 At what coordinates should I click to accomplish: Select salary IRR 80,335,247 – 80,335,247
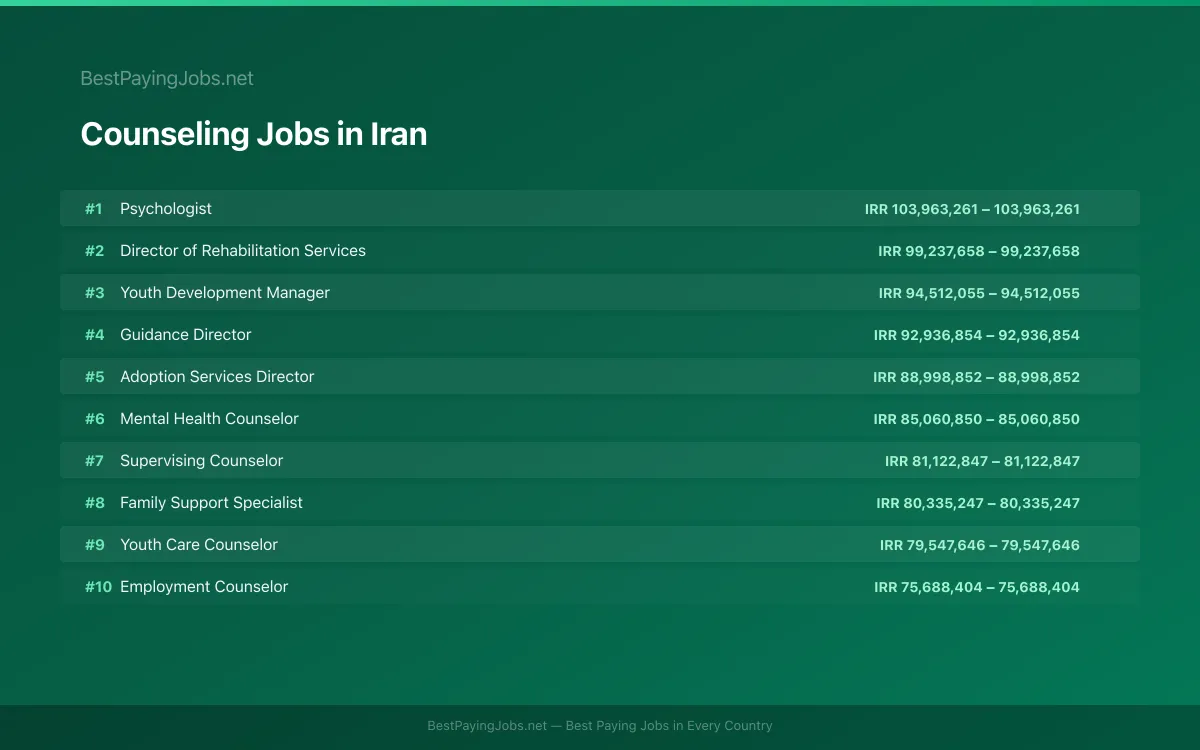pos(978,503)
